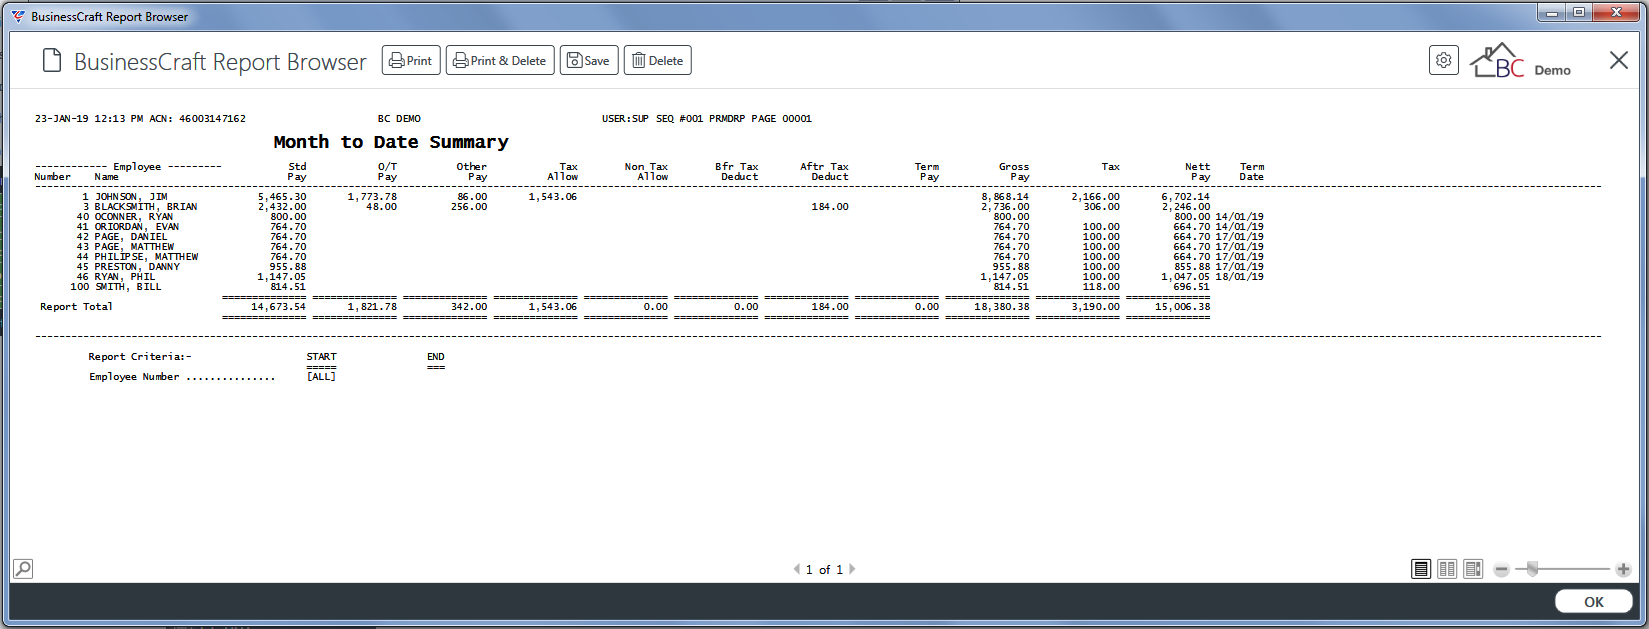Zoom out with the minus button

coord(1501,569)
